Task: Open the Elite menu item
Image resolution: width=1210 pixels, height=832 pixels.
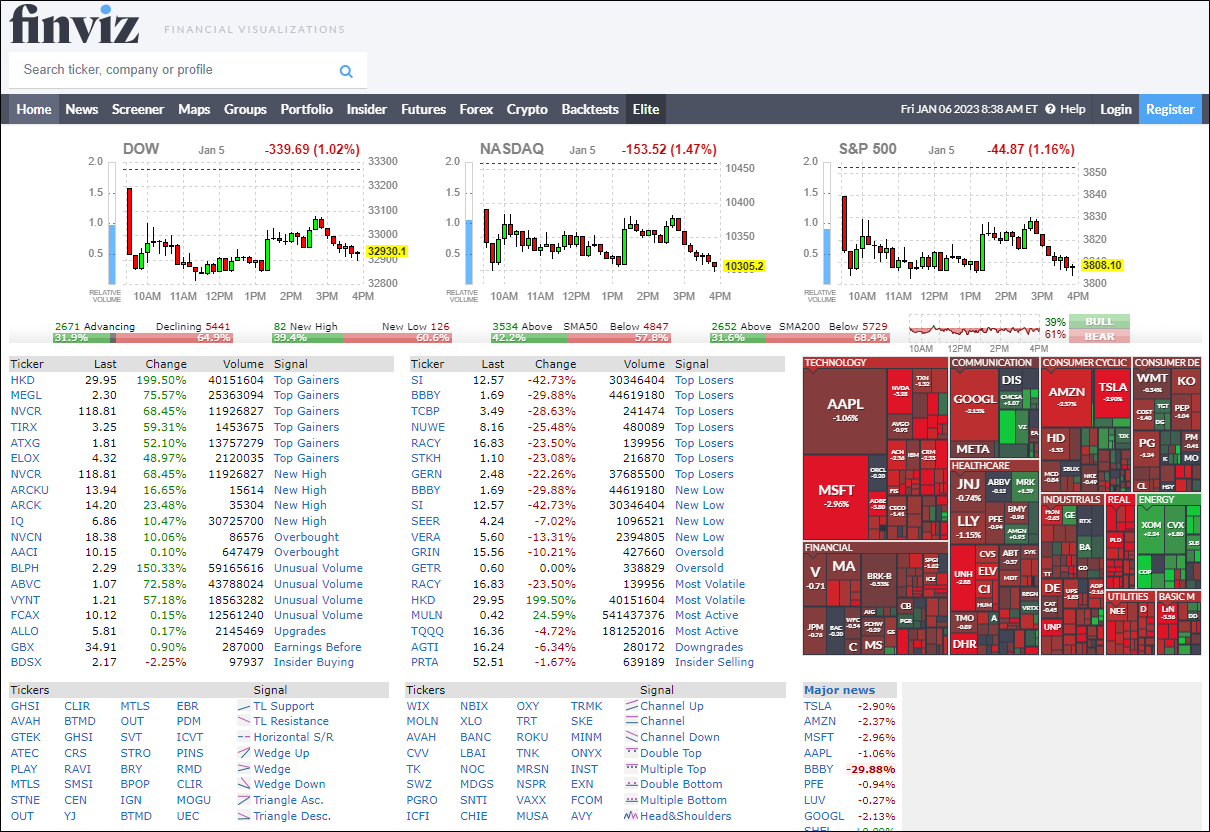Action: (x=646, y=109)
